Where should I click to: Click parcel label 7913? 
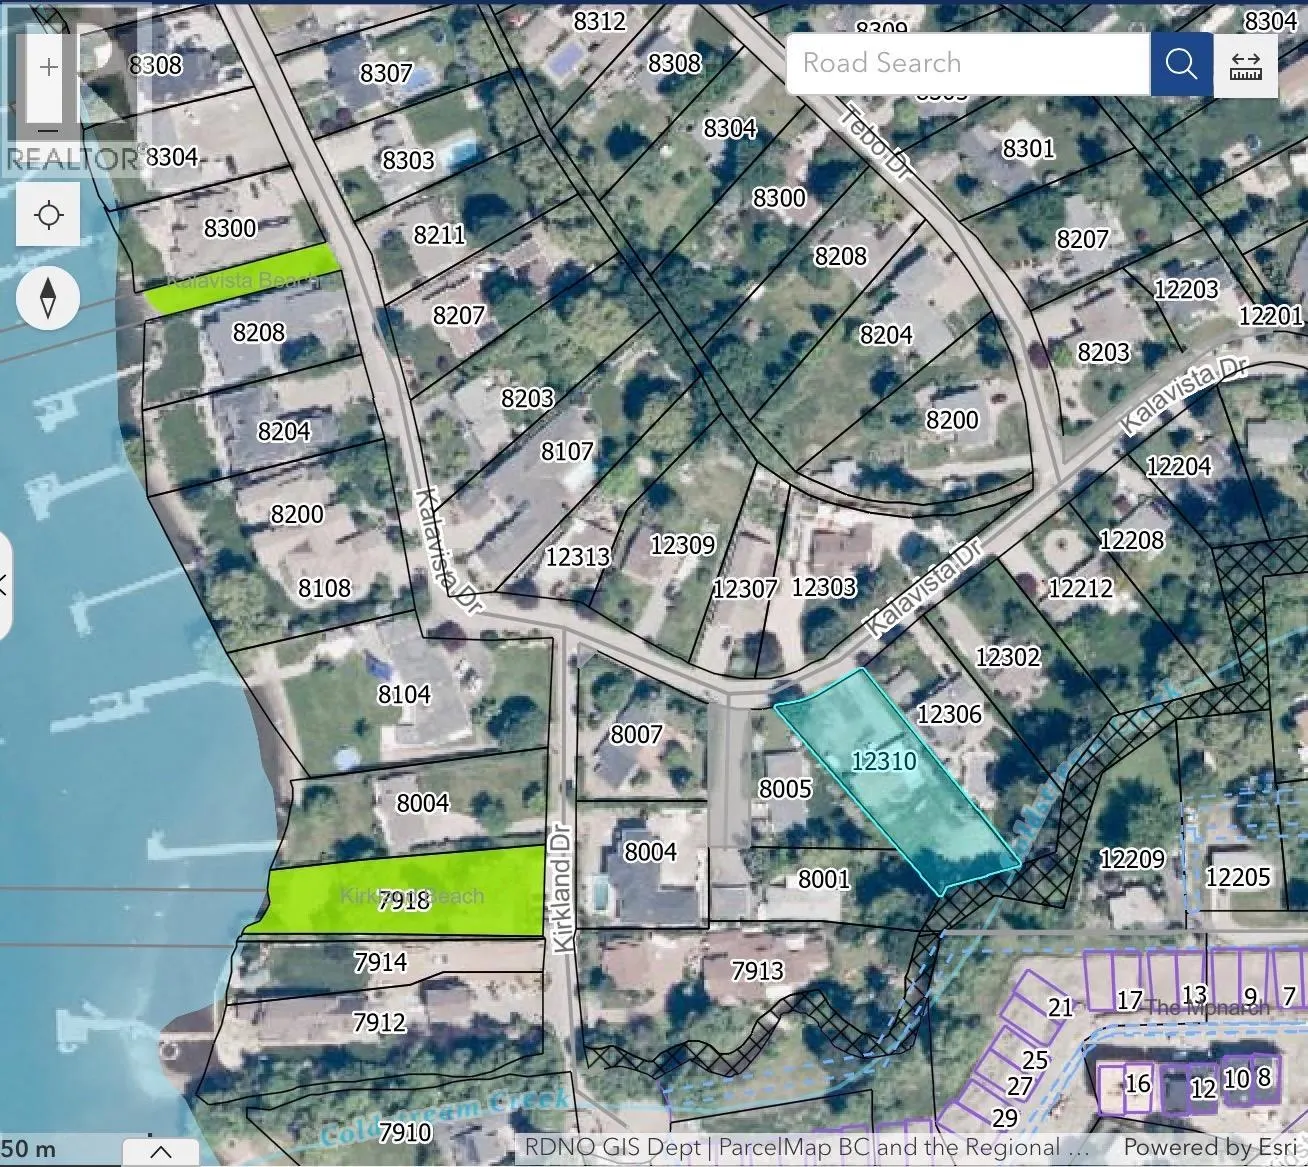pos(757,970)
